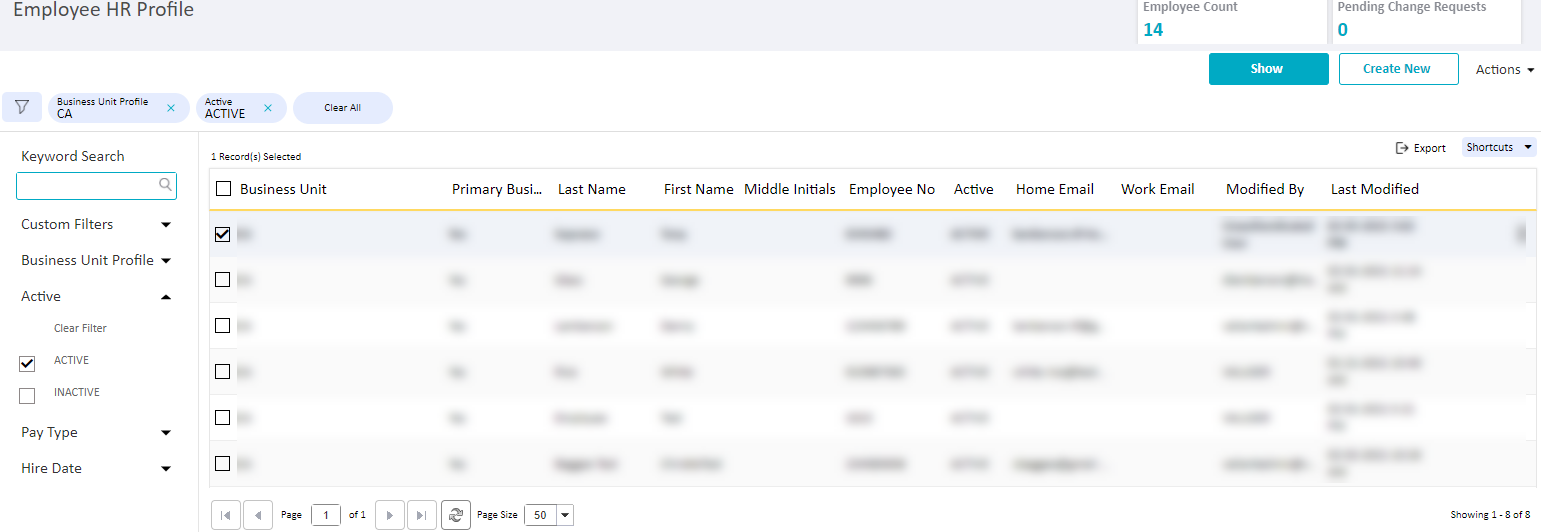
Task: Check the INACTIVE filter checkbox
Action: pos(27,396)
